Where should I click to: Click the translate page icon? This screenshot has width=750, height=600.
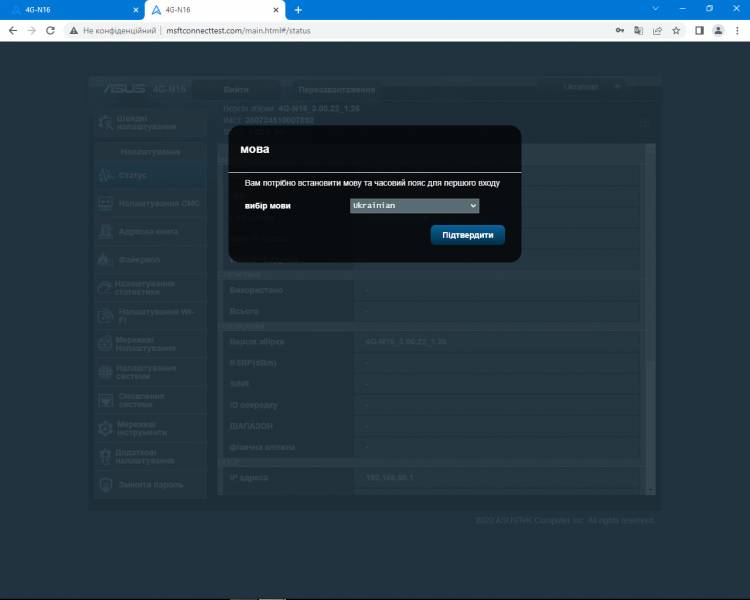pos(638,31)
